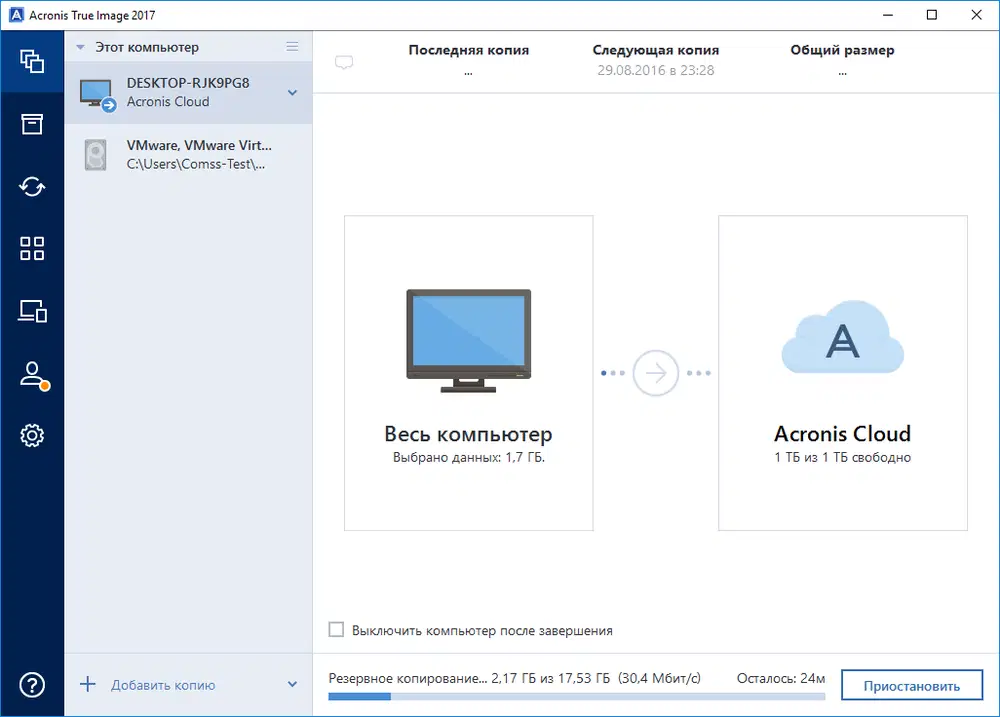
Task: Click the 'Последняя копия' header
Action: (469, 50)
